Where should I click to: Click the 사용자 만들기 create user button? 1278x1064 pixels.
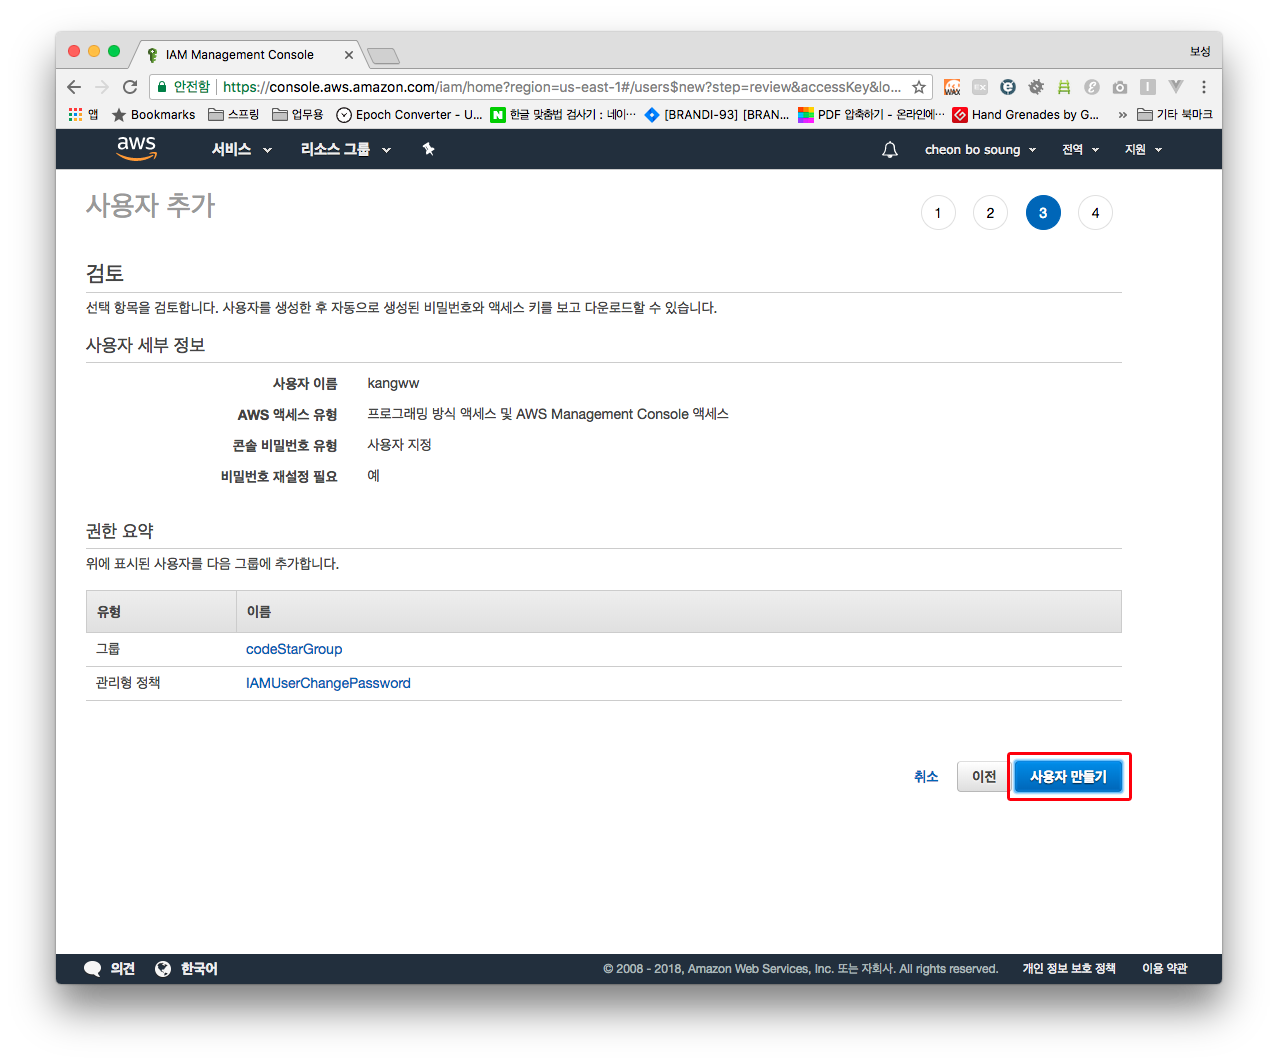pos(1068,776)
